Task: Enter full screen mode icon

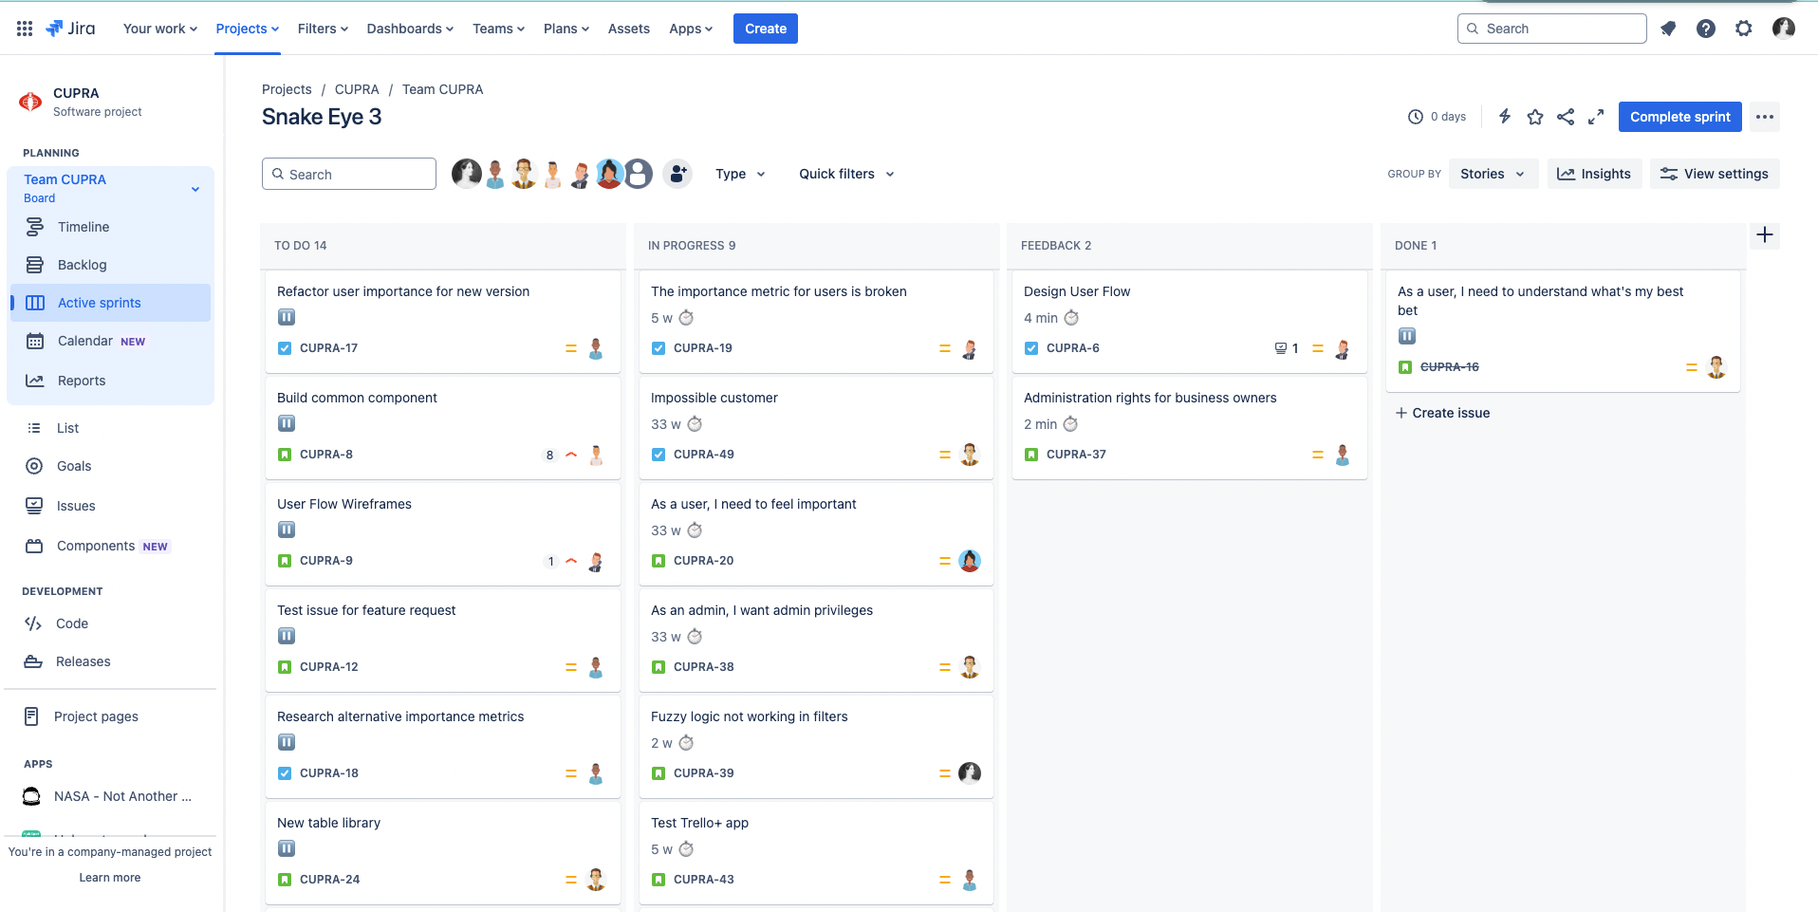Action: tap(1596, 117)
